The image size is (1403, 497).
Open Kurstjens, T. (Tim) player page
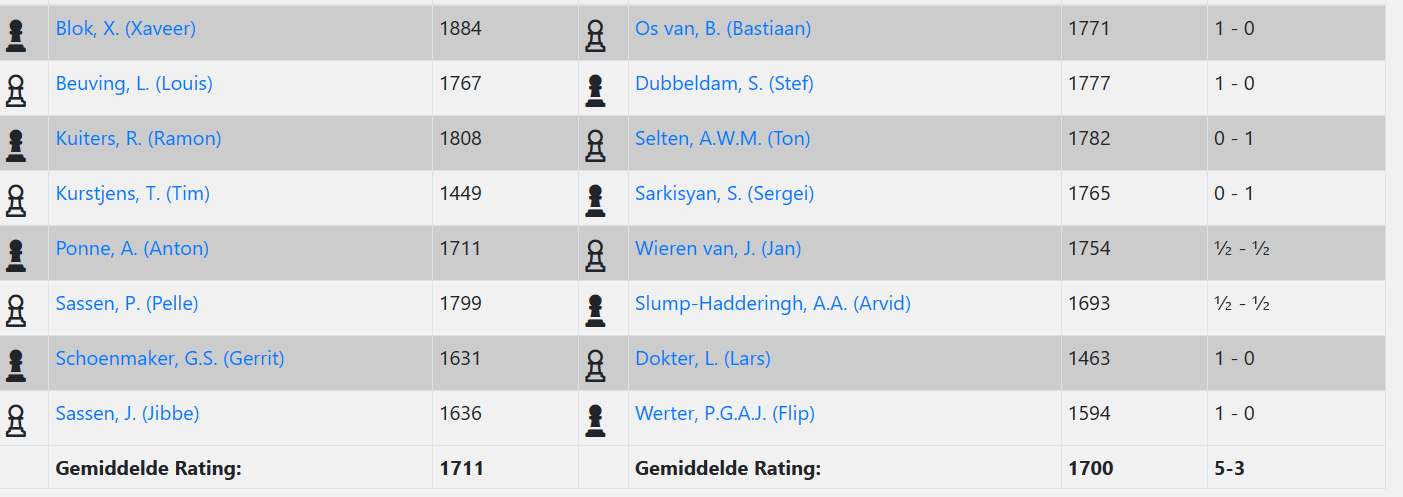point(132,194)
